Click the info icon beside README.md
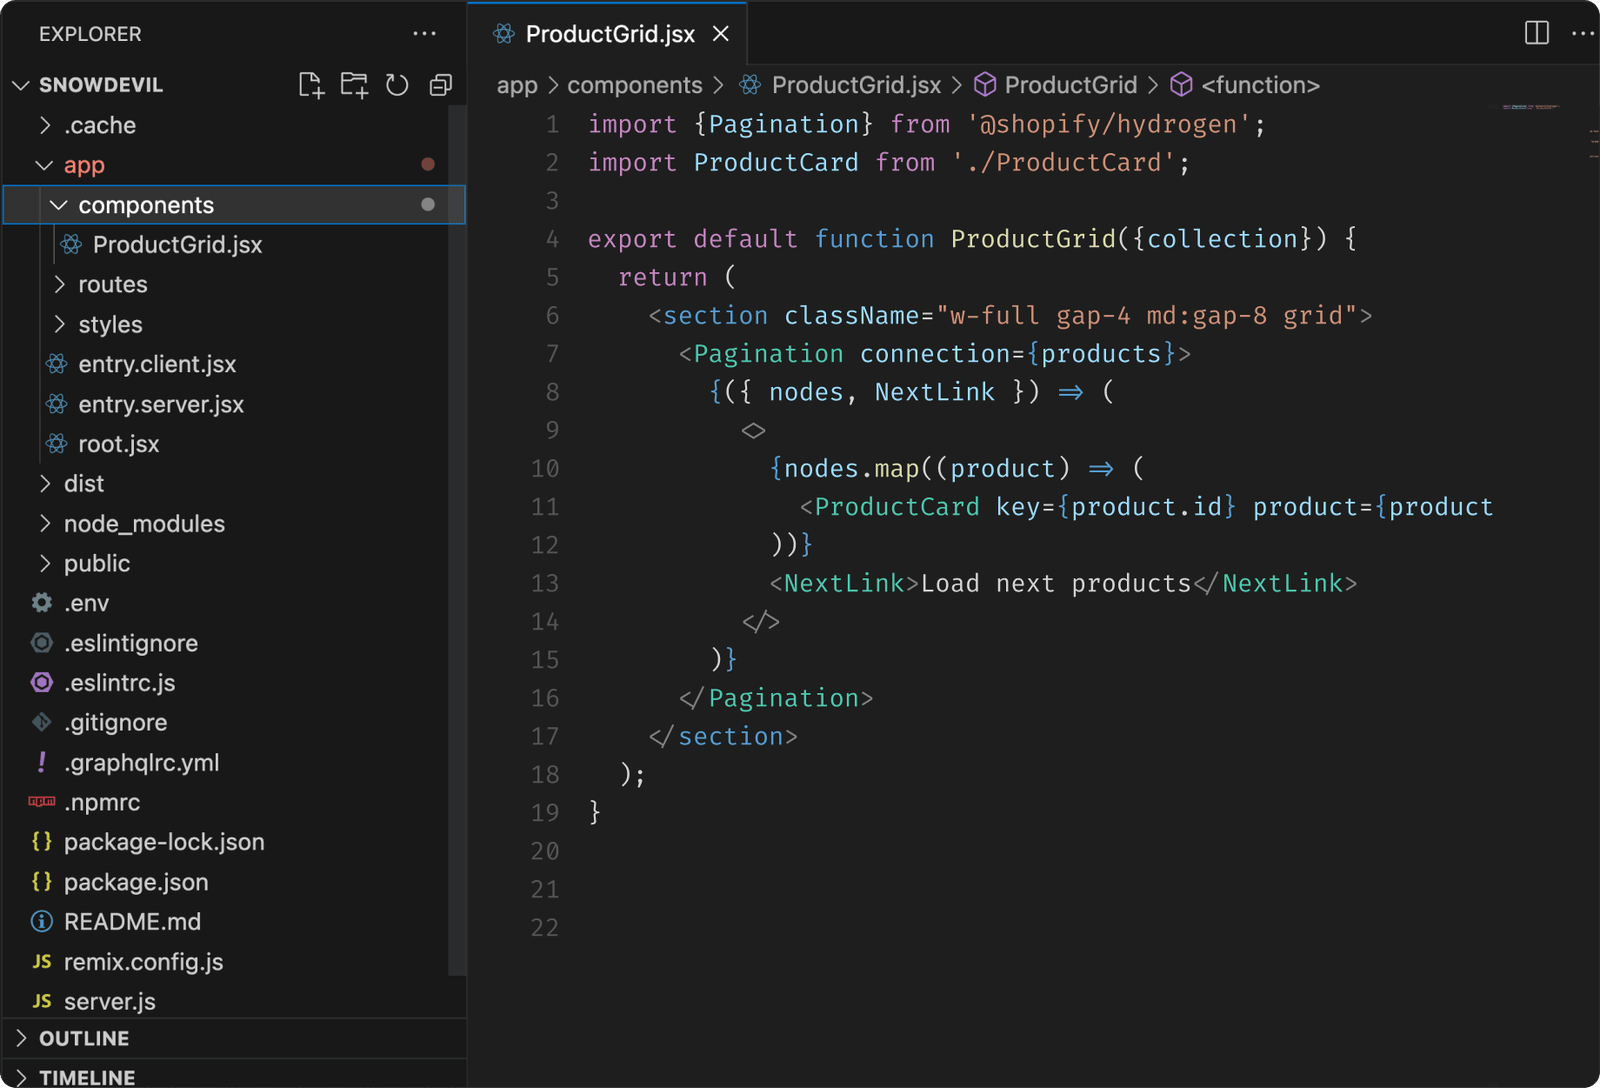The image size is (1600, 1088). coord(42,921)
